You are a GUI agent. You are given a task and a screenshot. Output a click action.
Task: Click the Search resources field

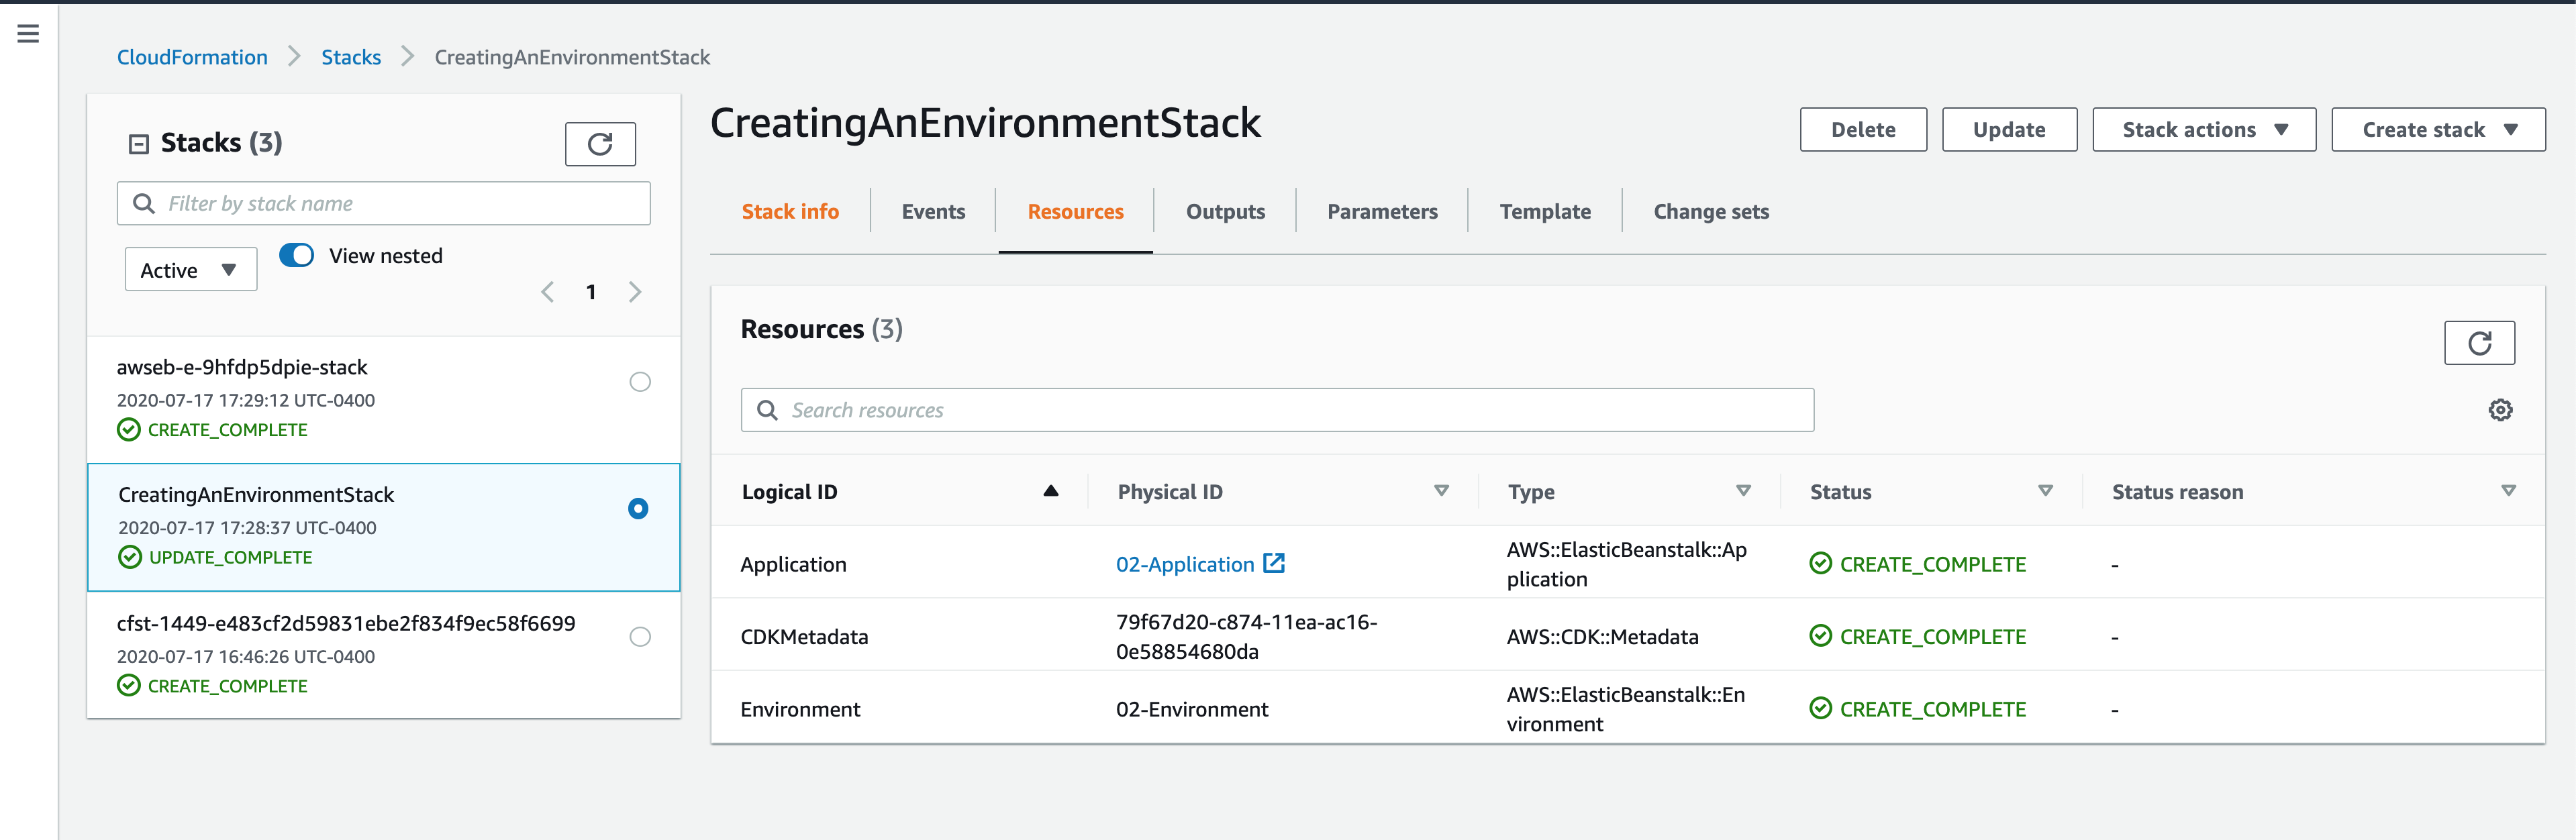[x=1276, y=410]
